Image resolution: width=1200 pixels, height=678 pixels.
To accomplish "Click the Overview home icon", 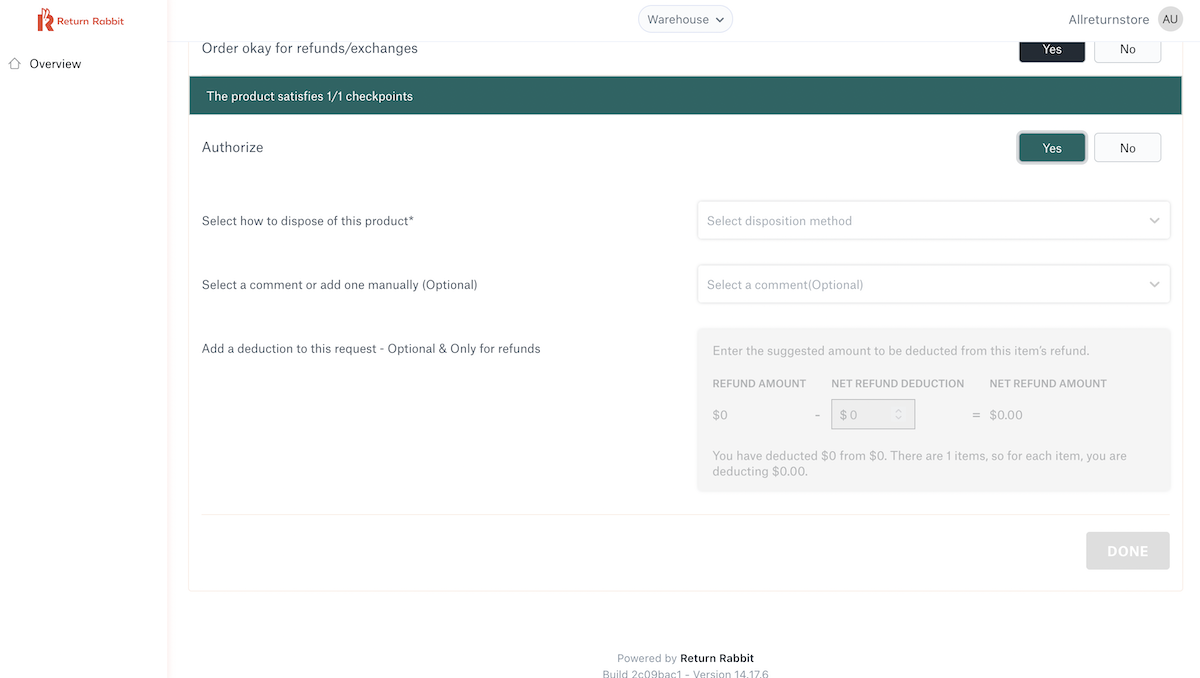I will tap(14, 64).
